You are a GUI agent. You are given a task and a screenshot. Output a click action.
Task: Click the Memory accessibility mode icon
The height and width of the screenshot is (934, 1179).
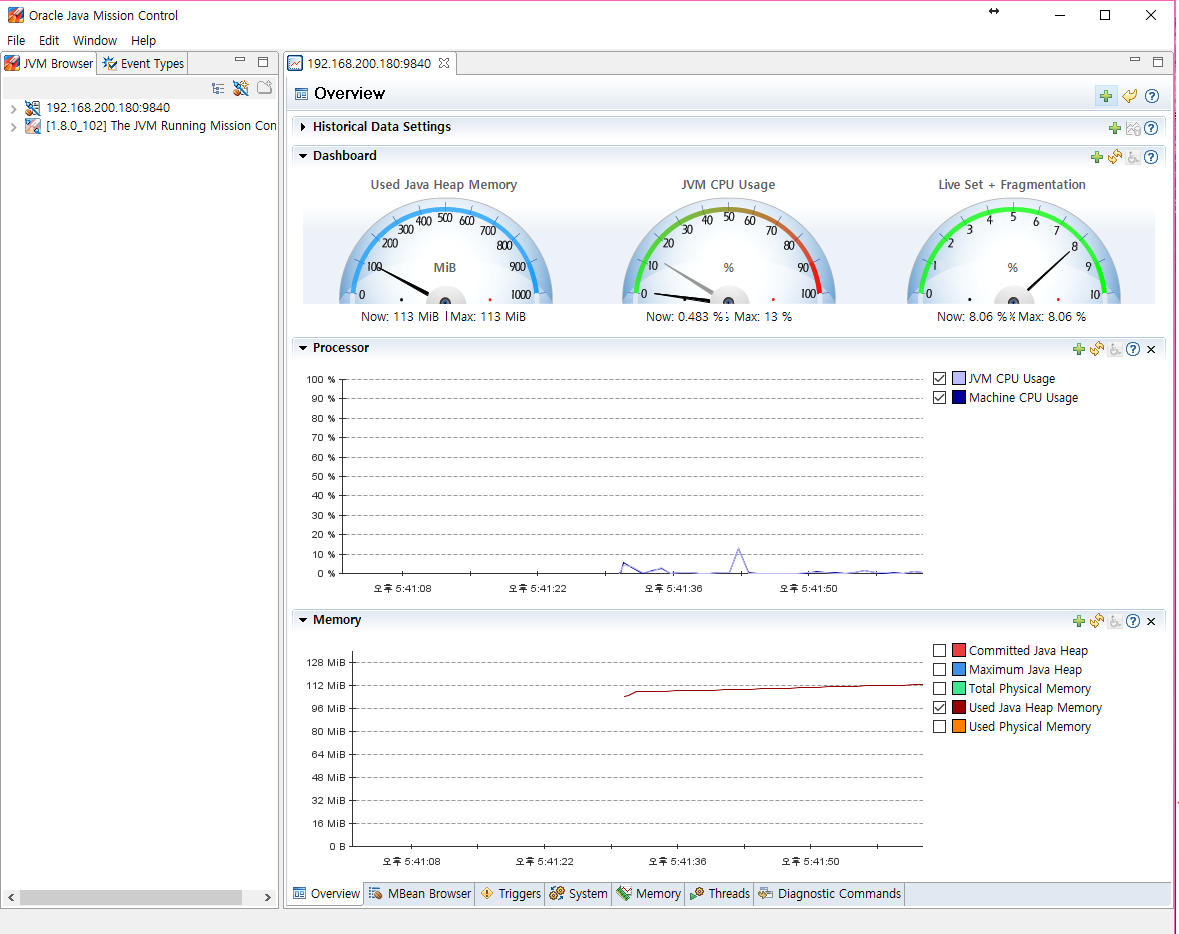[1115, 621]
